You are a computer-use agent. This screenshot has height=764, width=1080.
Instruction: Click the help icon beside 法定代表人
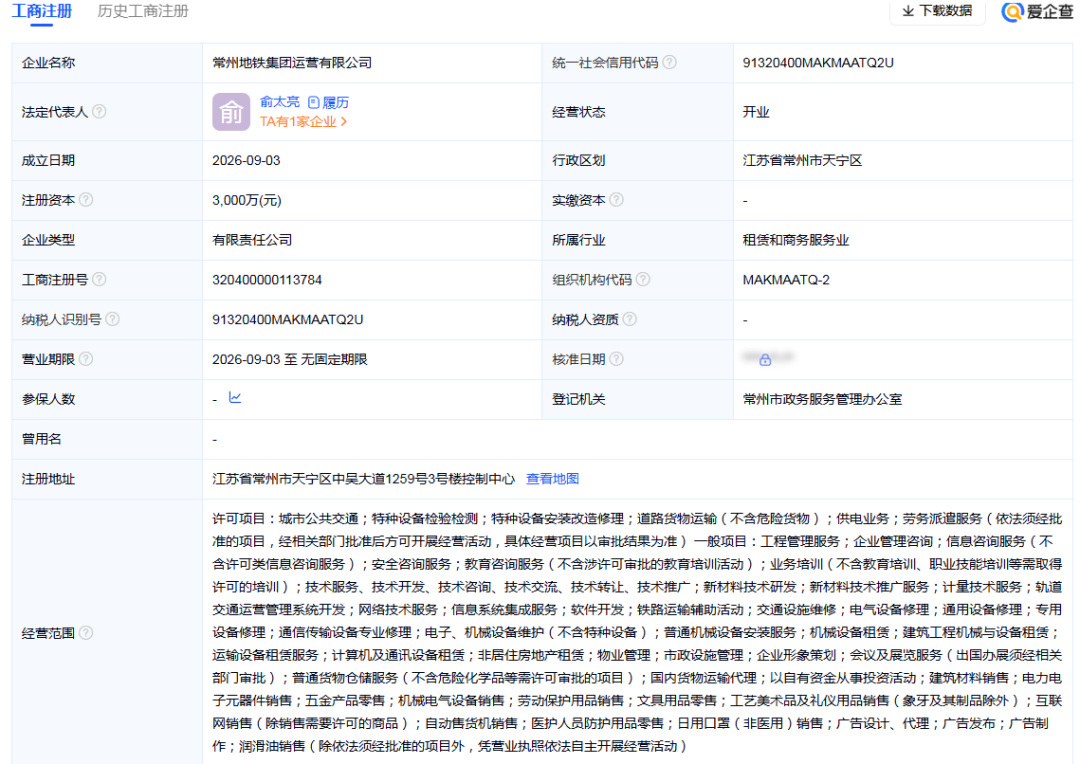click(x=99, y=111)
